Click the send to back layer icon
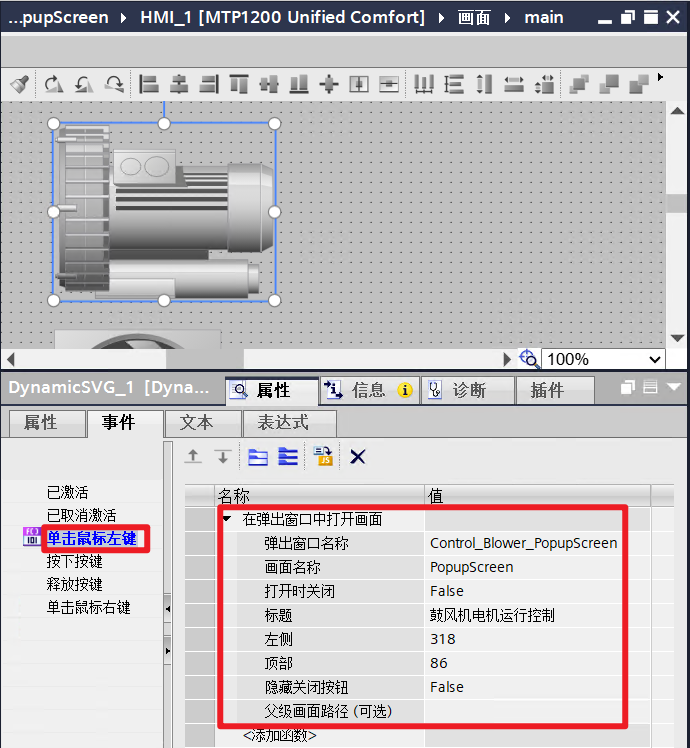Image resolution: width=690 pixels, height=748 pixels. pos(639,84)
